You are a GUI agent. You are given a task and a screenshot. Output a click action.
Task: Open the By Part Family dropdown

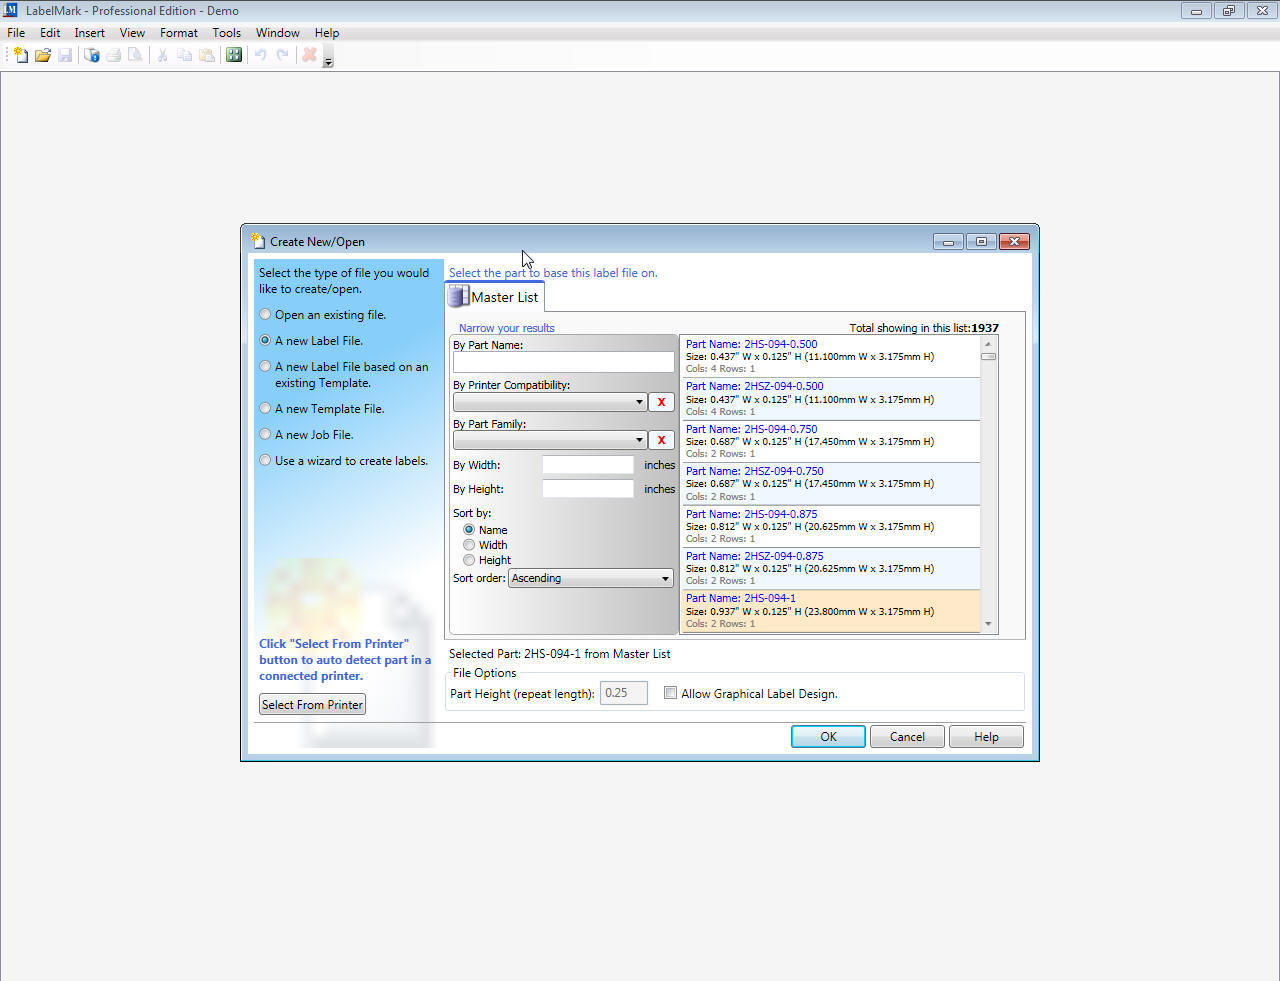tap(550, 440)
